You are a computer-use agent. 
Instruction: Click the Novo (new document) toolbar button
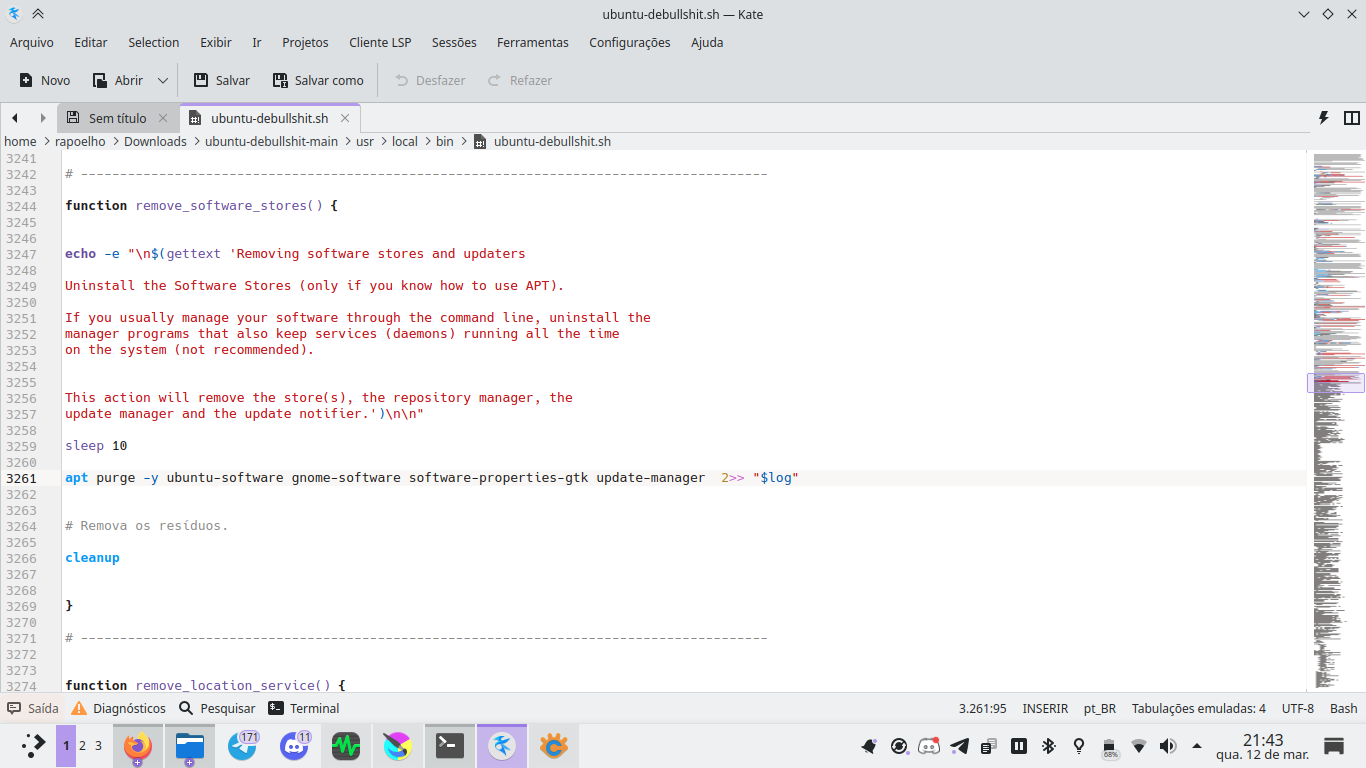tap(45, 80)
